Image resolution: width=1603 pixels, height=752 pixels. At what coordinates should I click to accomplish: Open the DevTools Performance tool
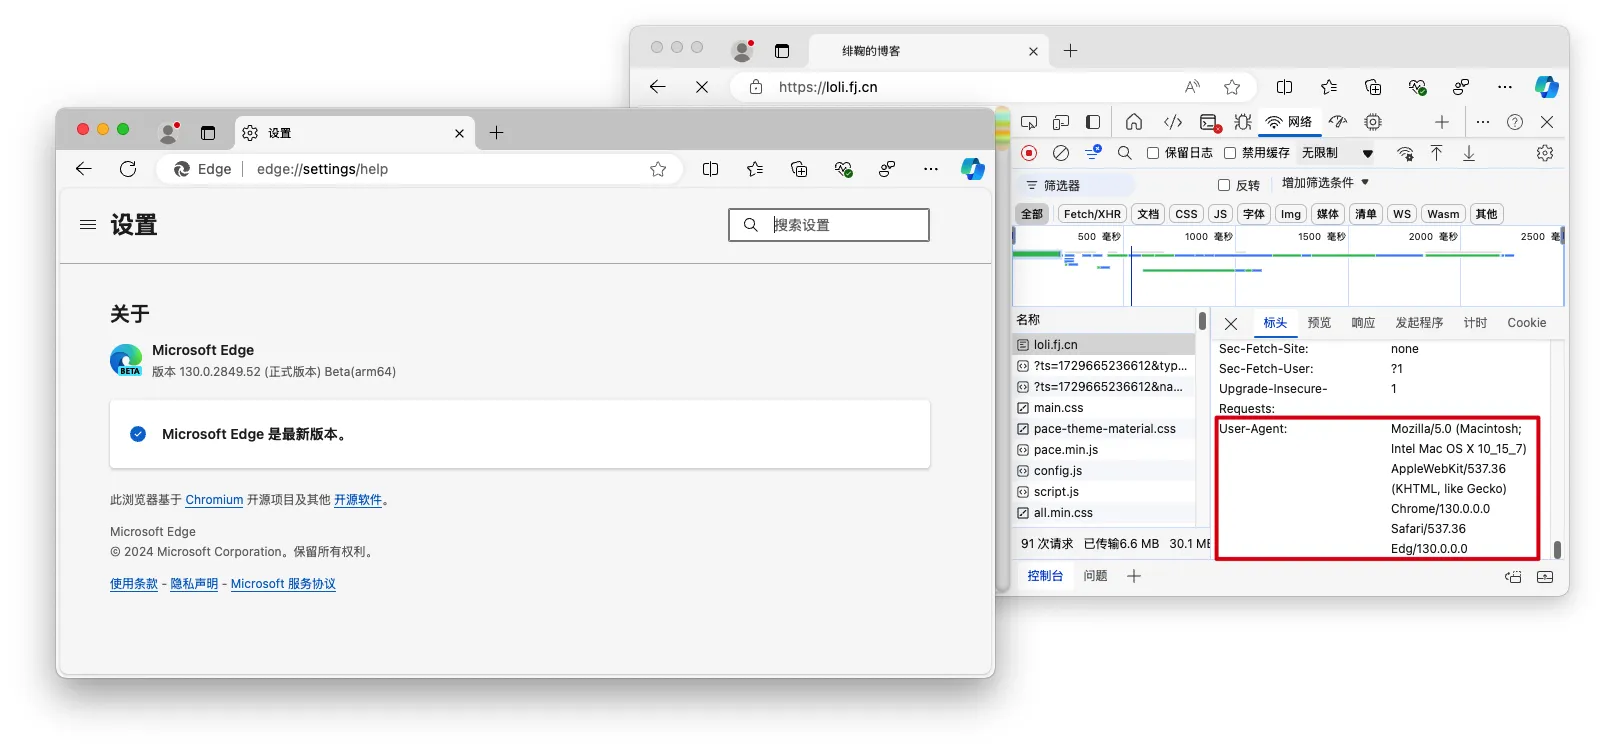pyautogui.click(x=1338, y=122)
